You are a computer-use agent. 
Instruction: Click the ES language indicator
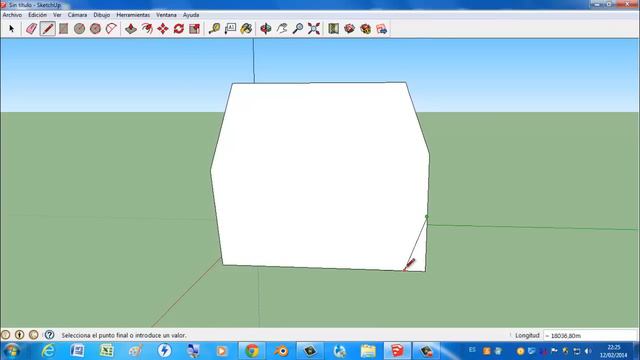coord(472,350)
